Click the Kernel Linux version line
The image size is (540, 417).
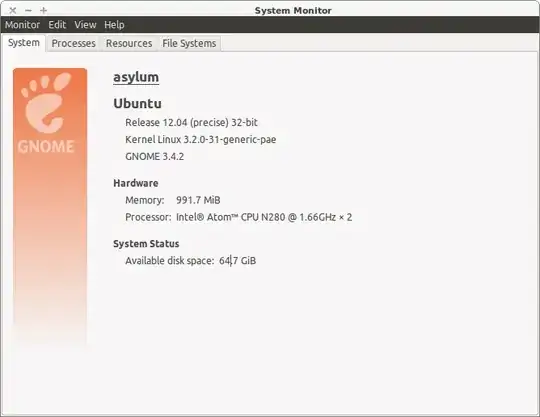(200, 139)
